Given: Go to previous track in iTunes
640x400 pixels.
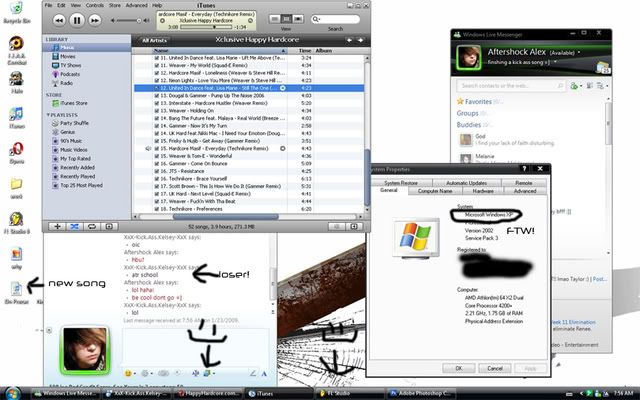Looking at the screenshot, I should (x=58, y=20).
